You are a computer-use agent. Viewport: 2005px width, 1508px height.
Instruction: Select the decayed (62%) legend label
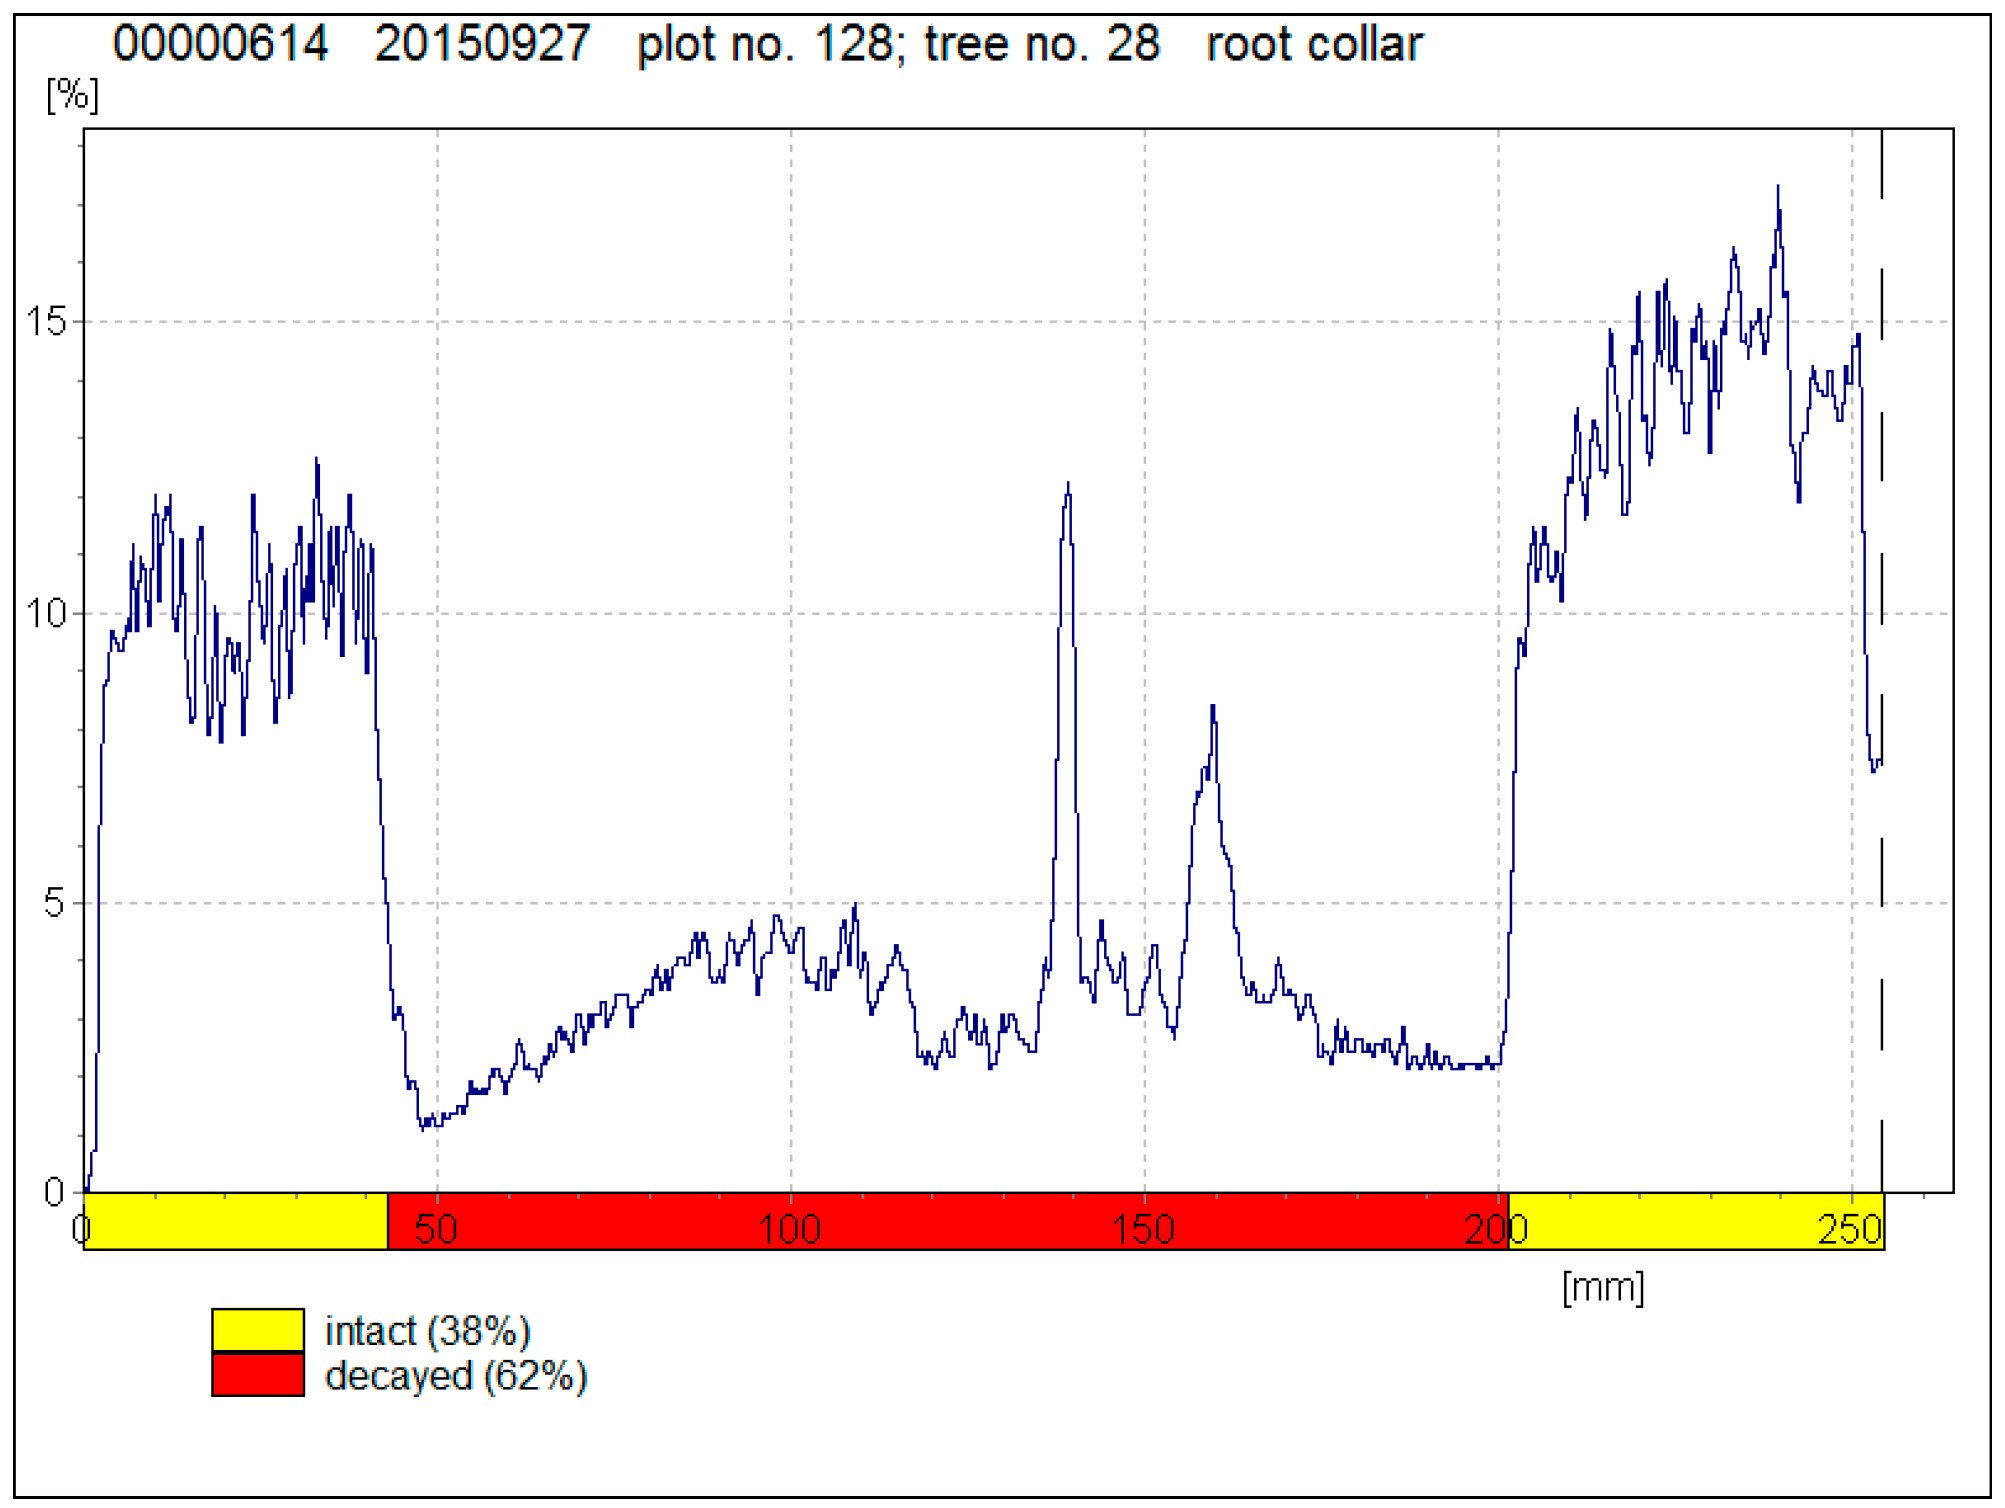click(x=456, y=1377)
